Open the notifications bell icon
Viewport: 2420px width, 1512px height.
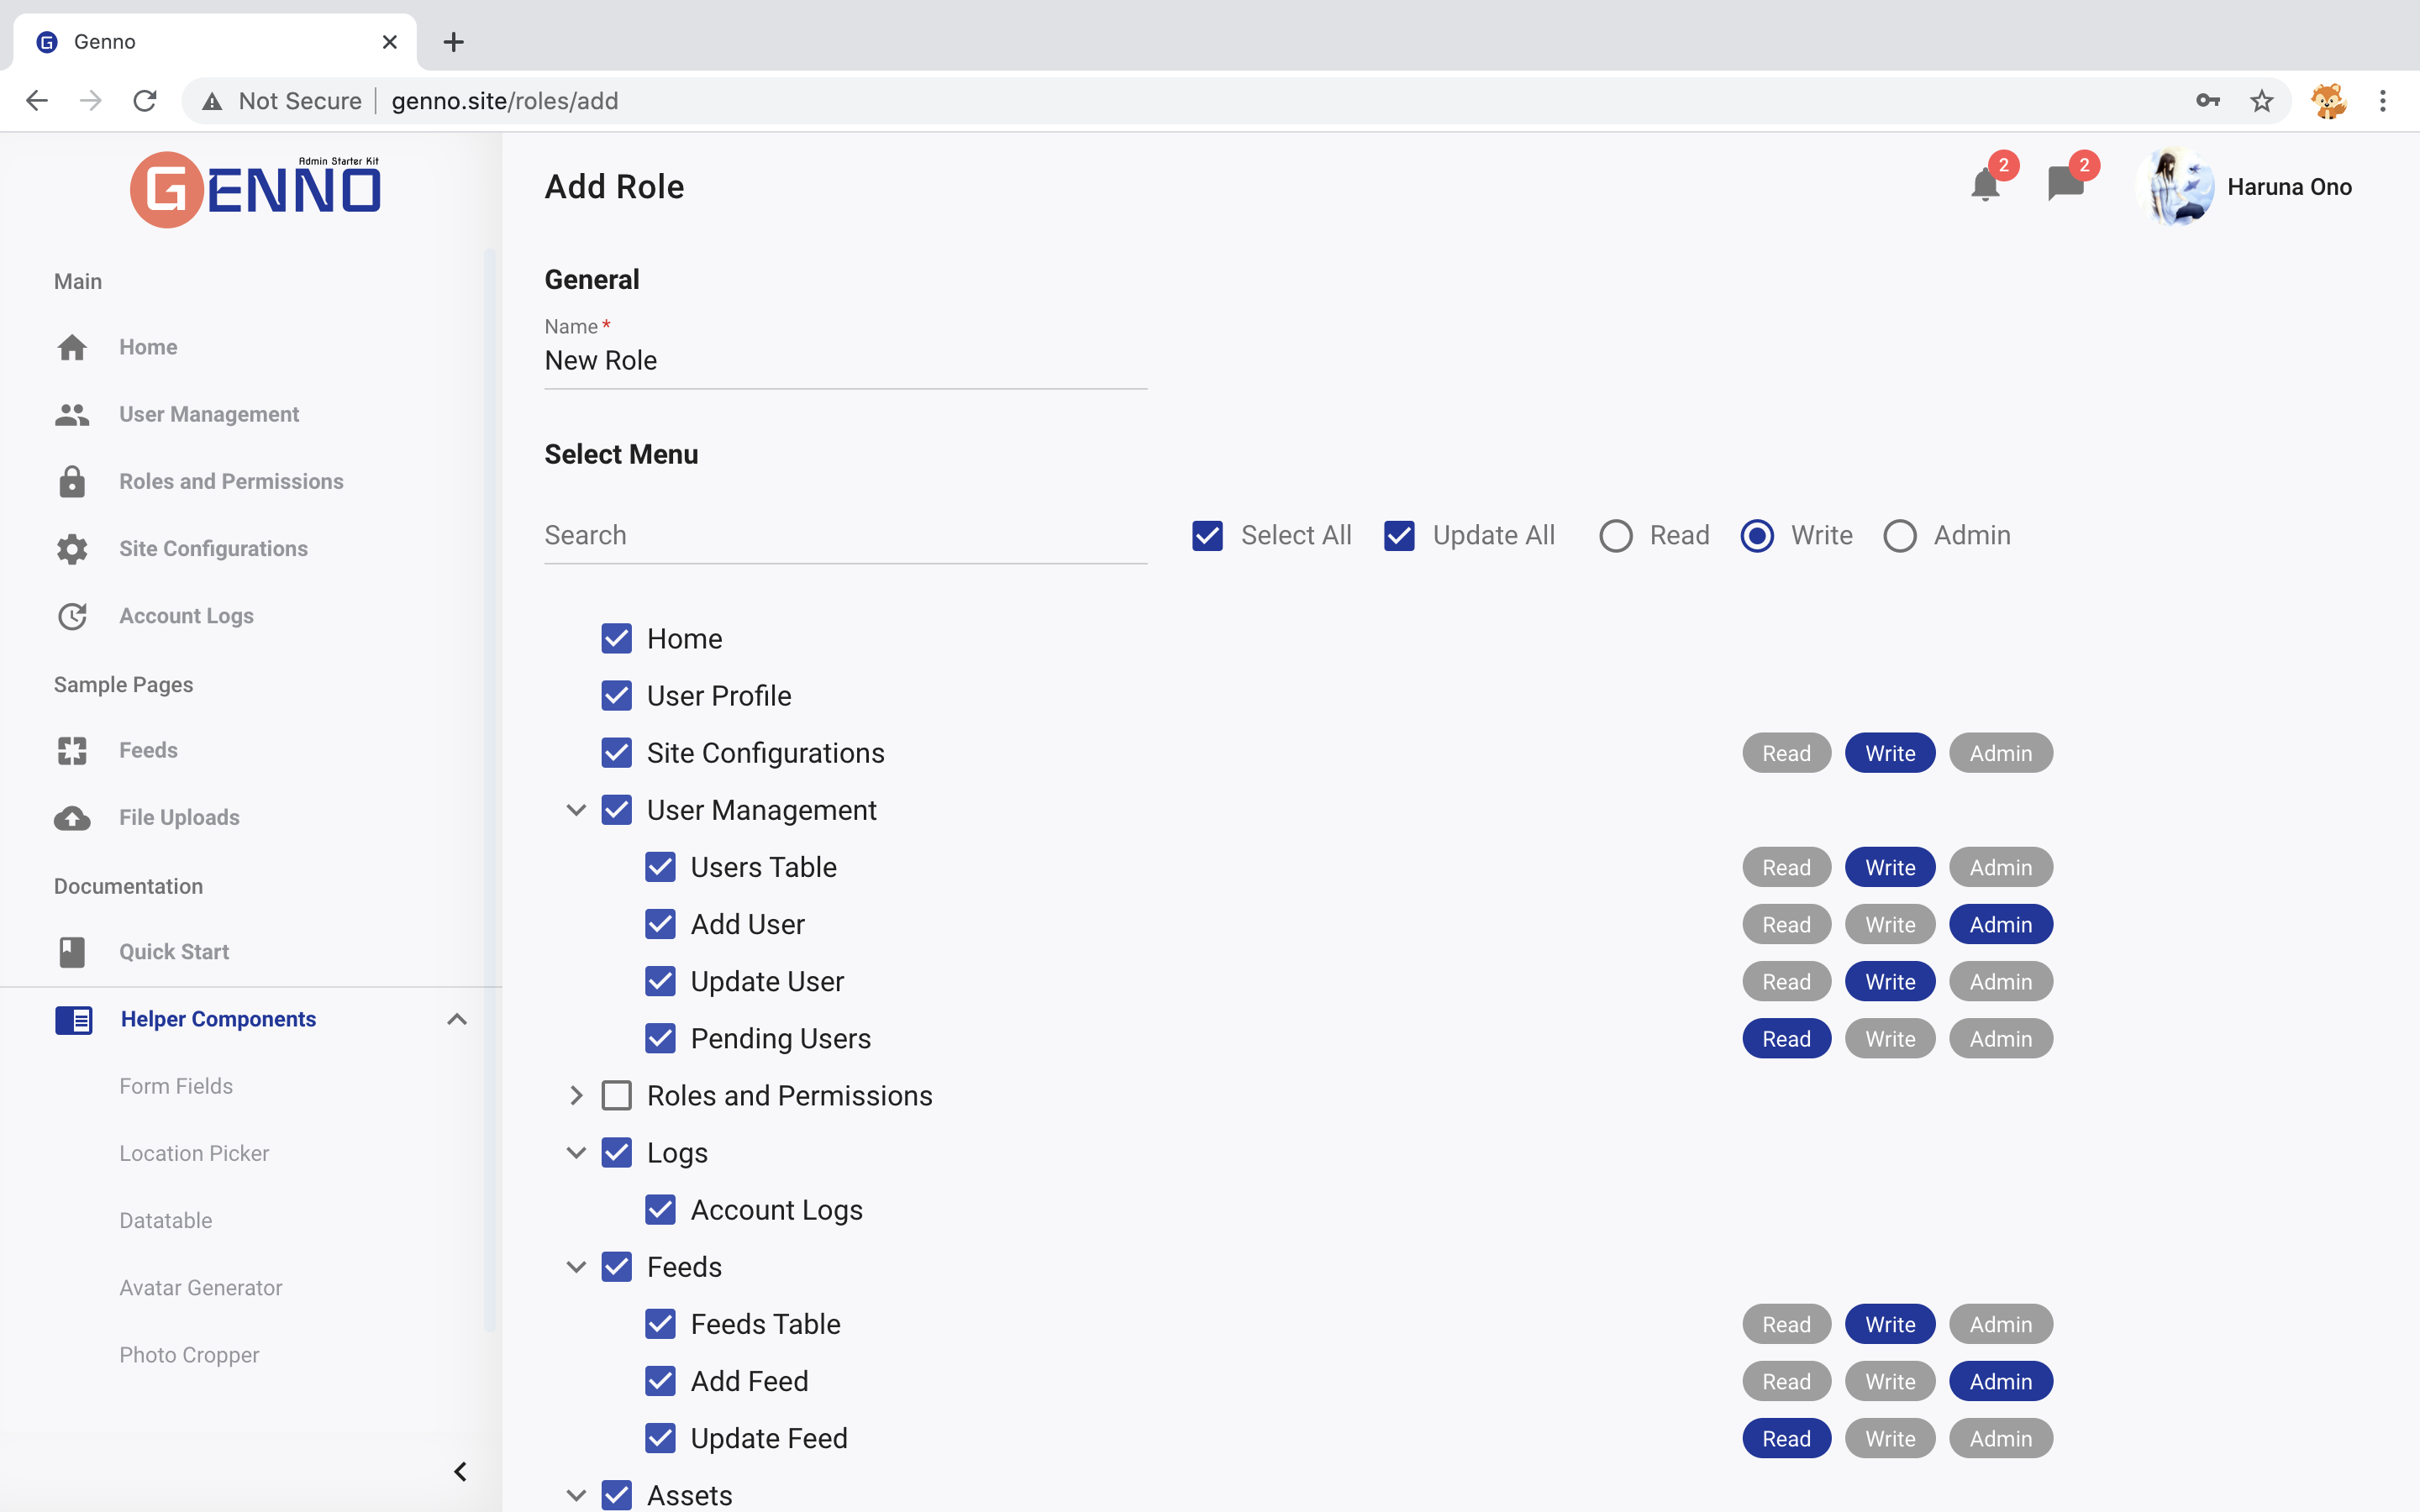[1985, 185]
